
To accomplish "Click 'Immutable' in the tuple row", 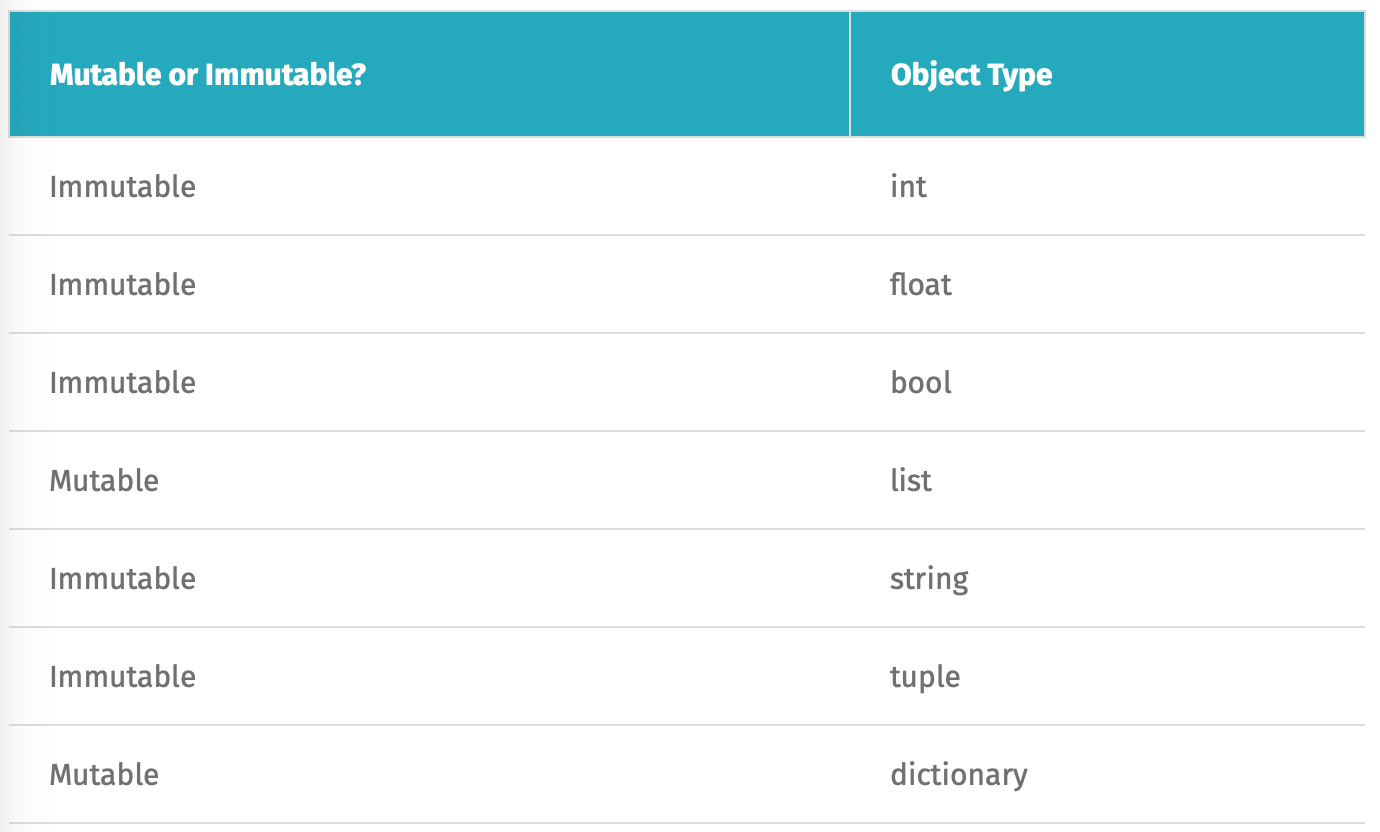I will pyautogui.click(x=123, y=677).
